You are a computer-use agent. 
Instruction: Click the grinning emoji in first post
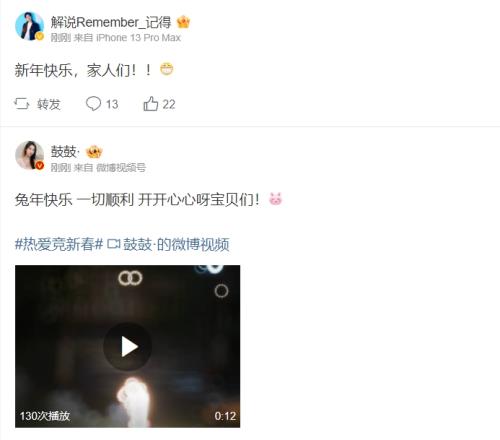167,69
